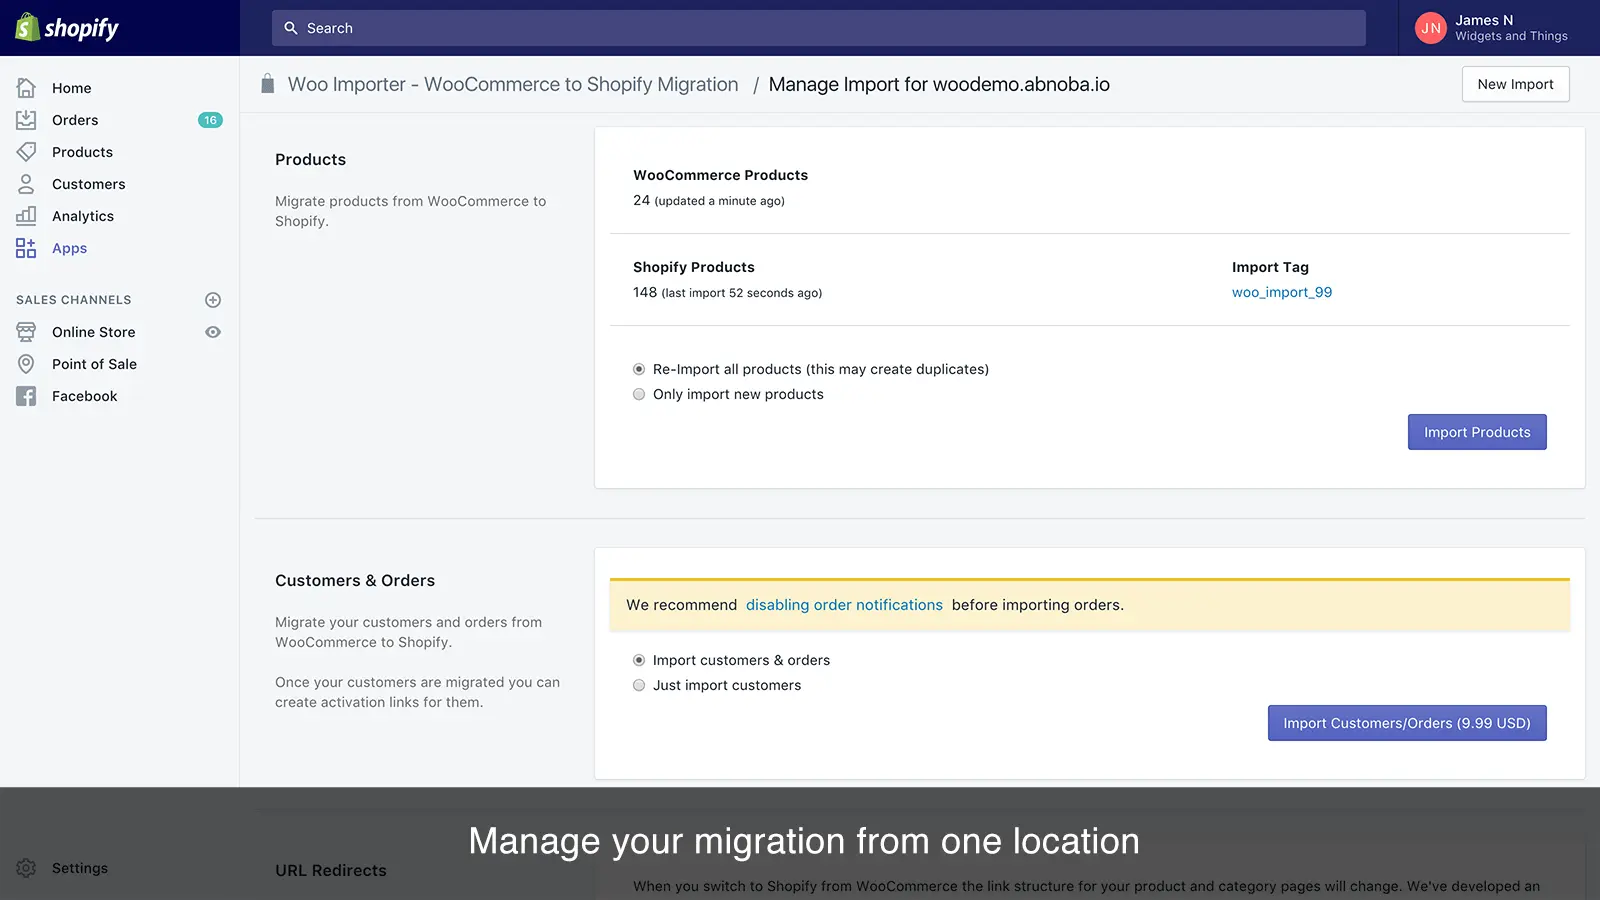
Task: Click the Import Tag label
Action: pyautogui.click(x=1270, y=267)
